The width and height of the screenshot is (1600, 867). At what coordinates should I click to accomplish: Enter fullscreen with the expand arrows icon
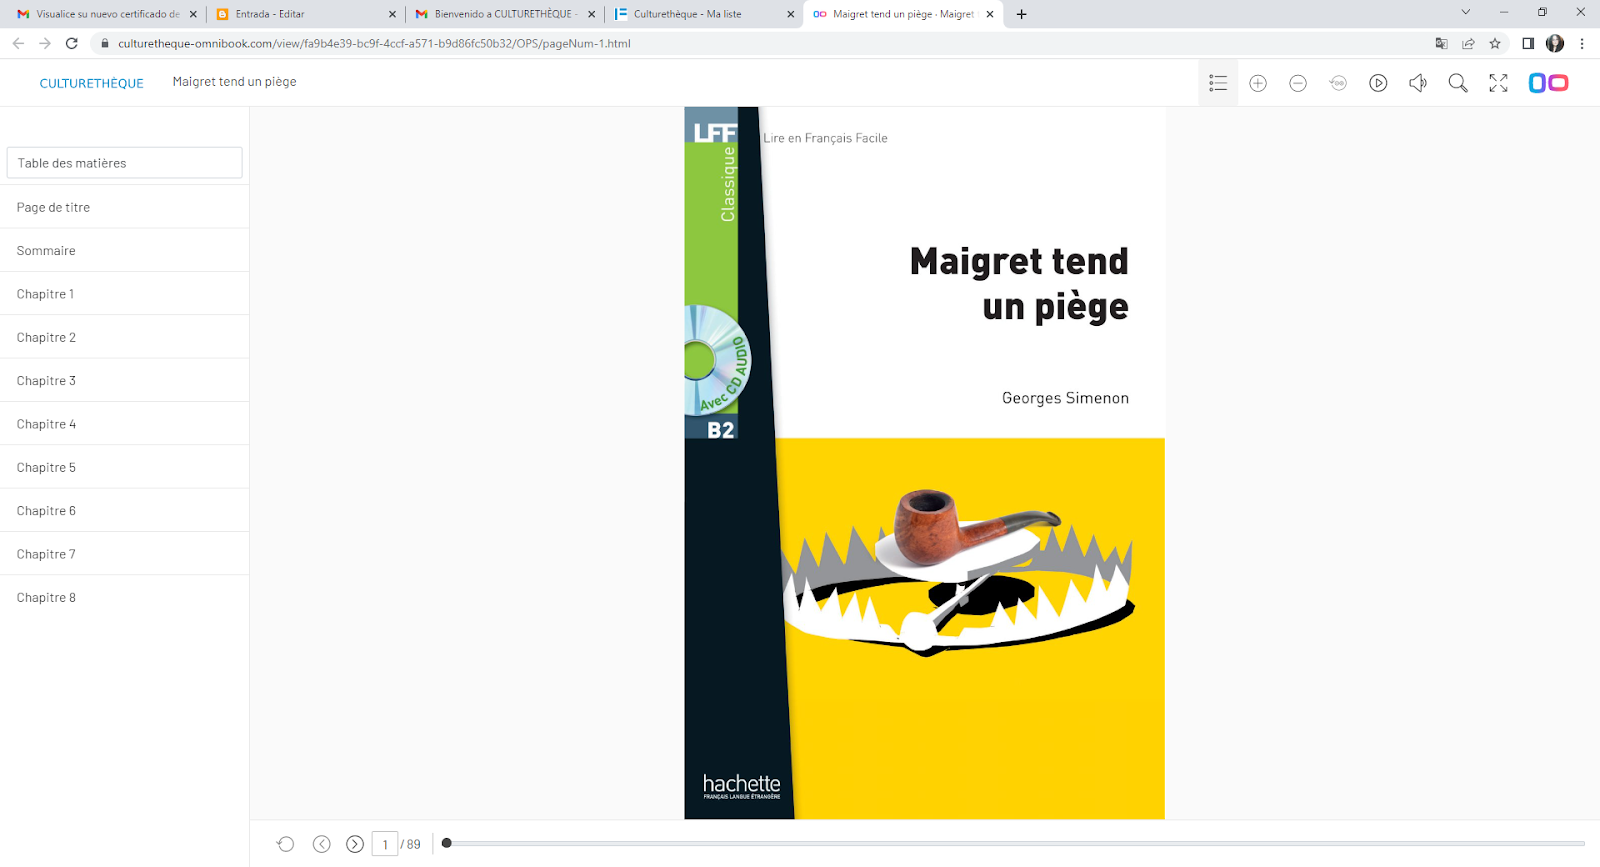[x=1498, y=83]
